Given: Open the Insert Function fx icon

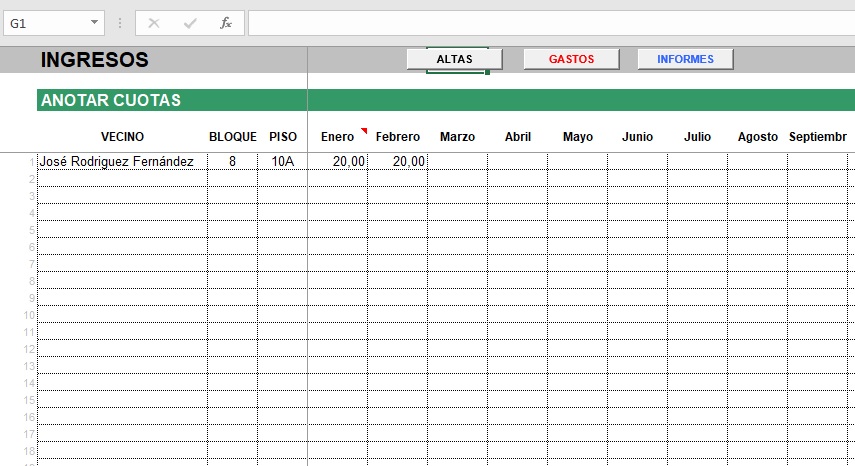Looking at the screenshot, I should pos(226,23).
